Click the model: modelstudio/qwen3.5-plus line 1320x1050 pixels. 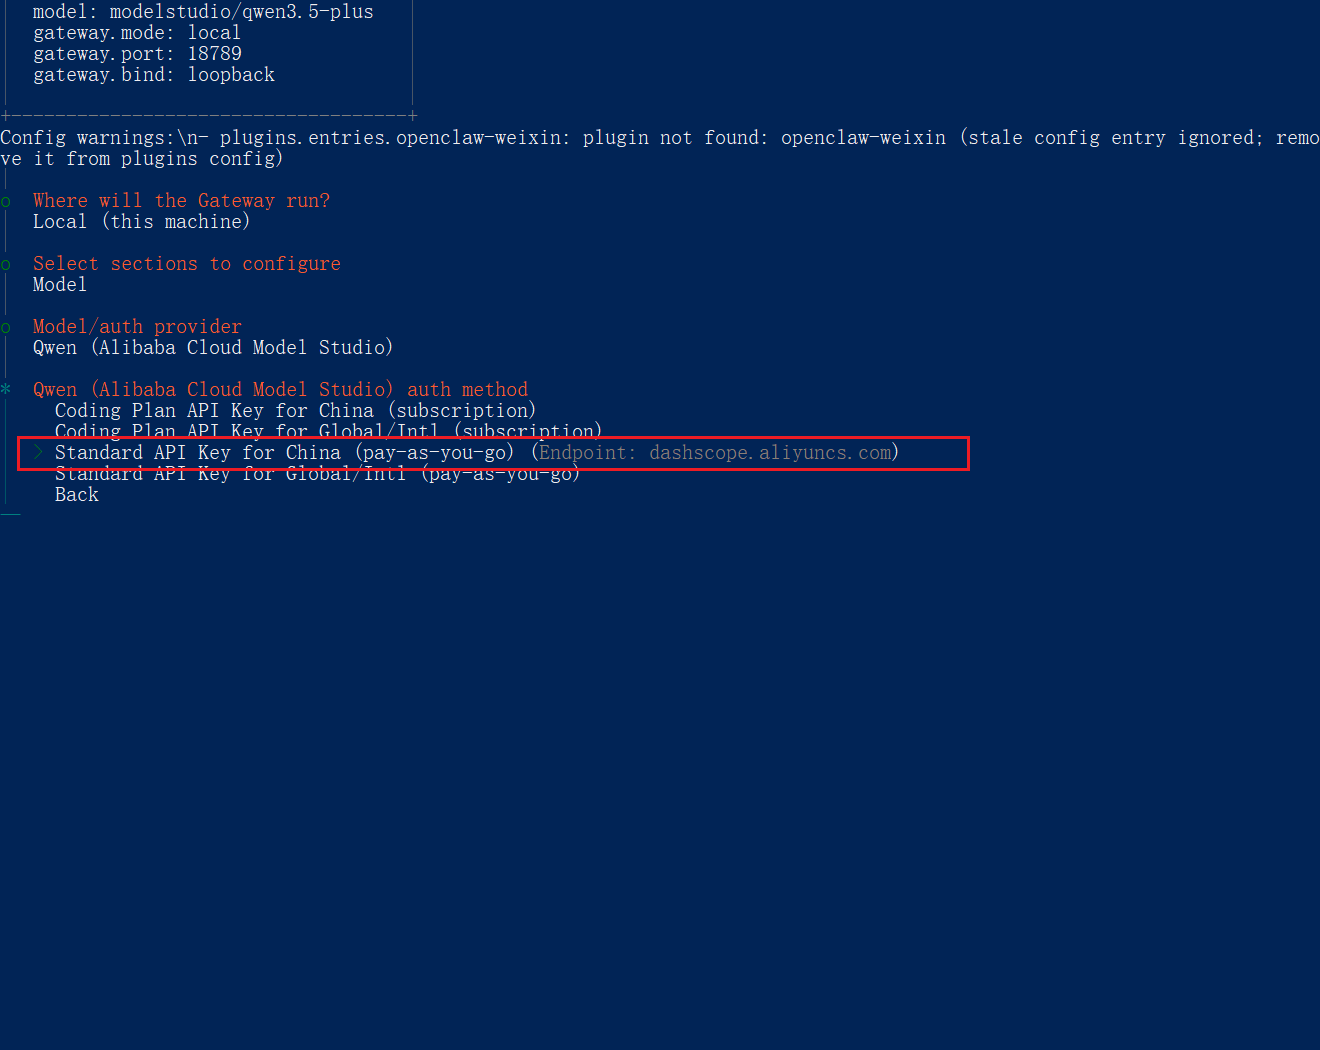[x=203, y=12]
